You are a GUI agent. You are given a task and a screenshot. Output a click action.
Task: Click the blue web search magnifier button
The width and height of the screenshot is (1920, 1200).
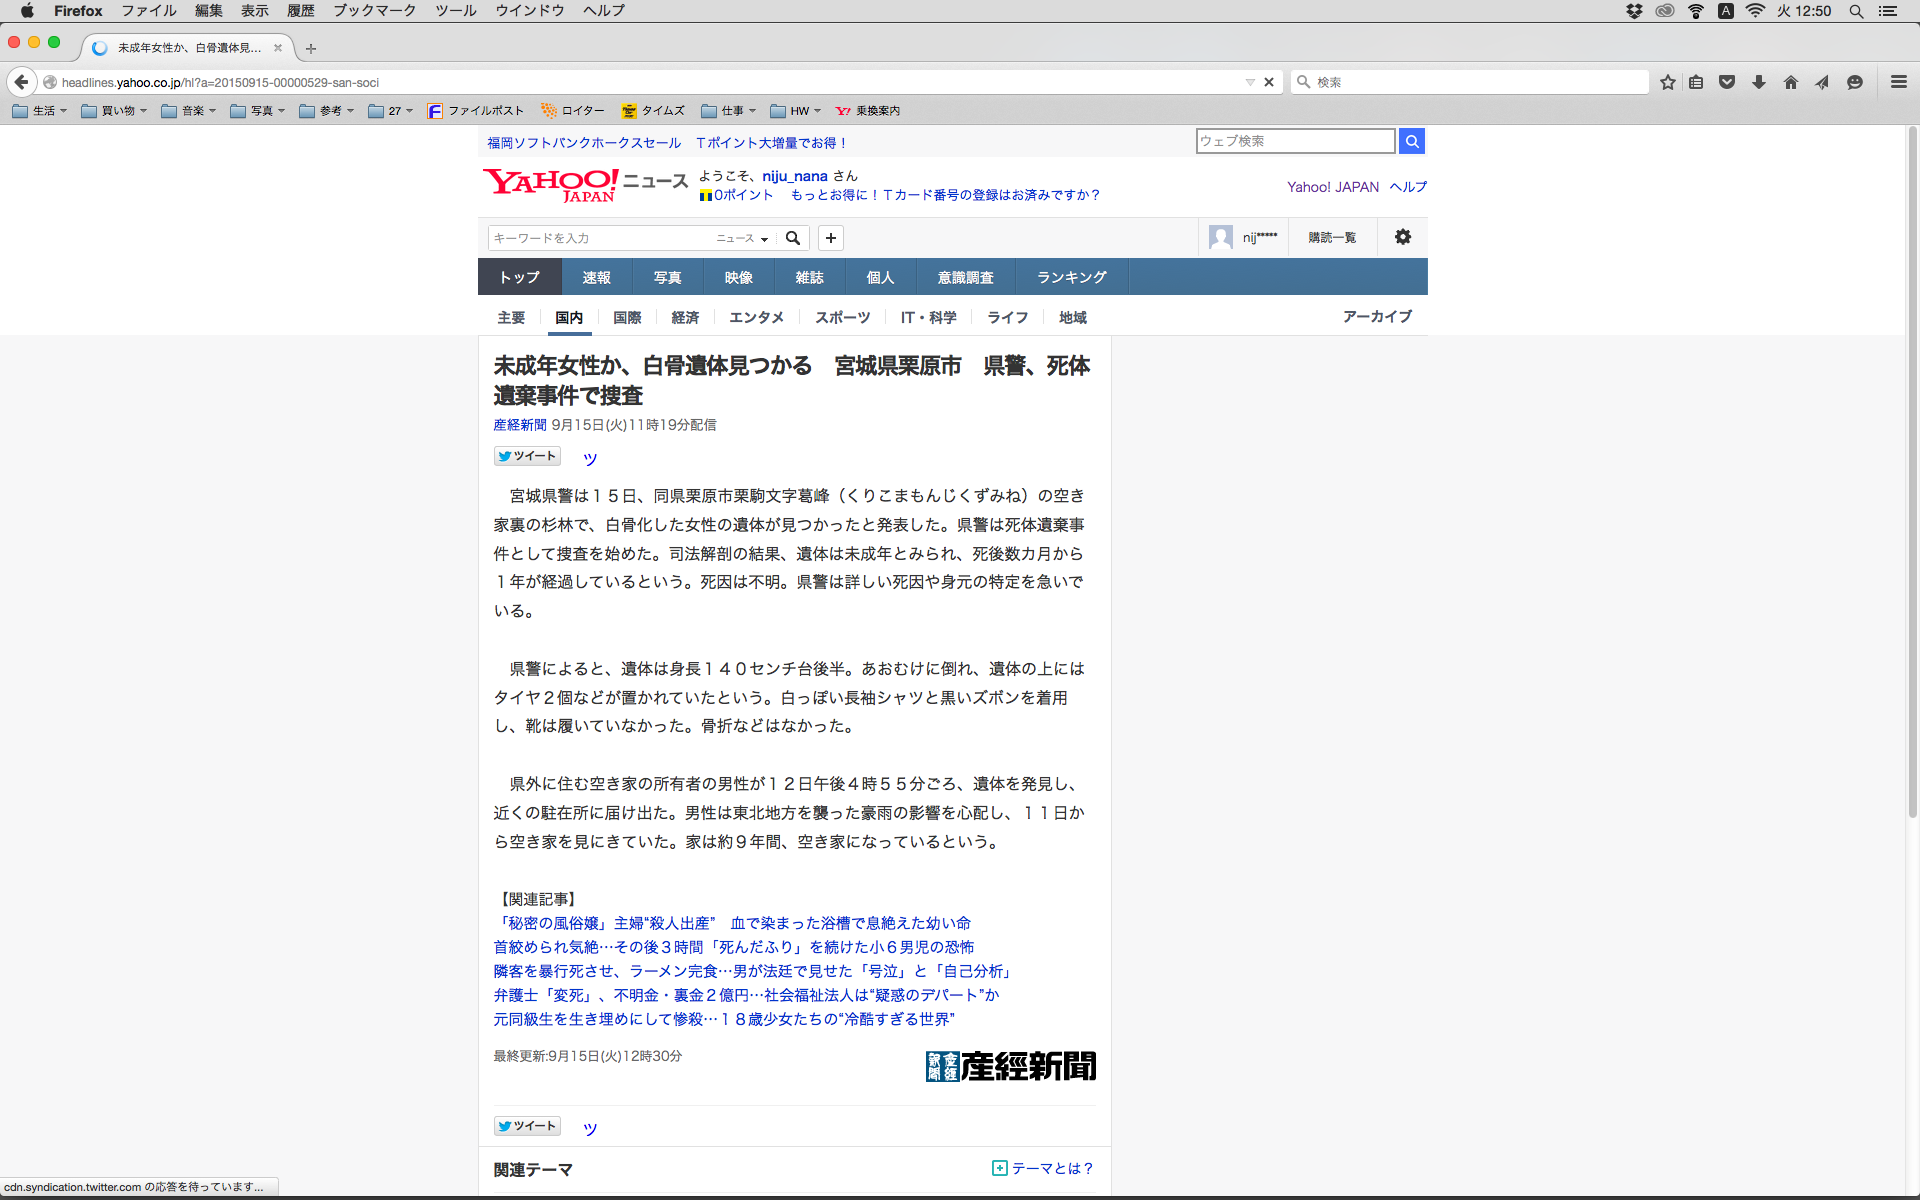(x=1411, y=141)
